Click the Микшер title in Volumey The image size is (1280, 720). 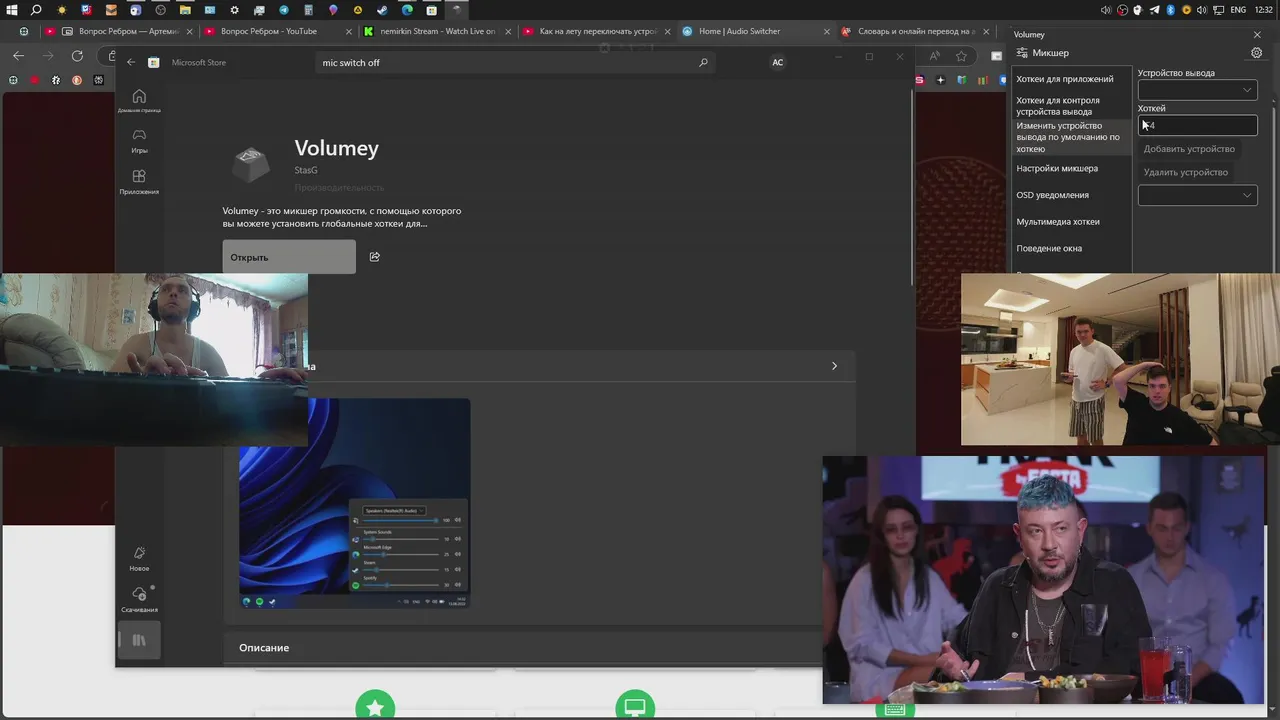tap(1050, 53)
